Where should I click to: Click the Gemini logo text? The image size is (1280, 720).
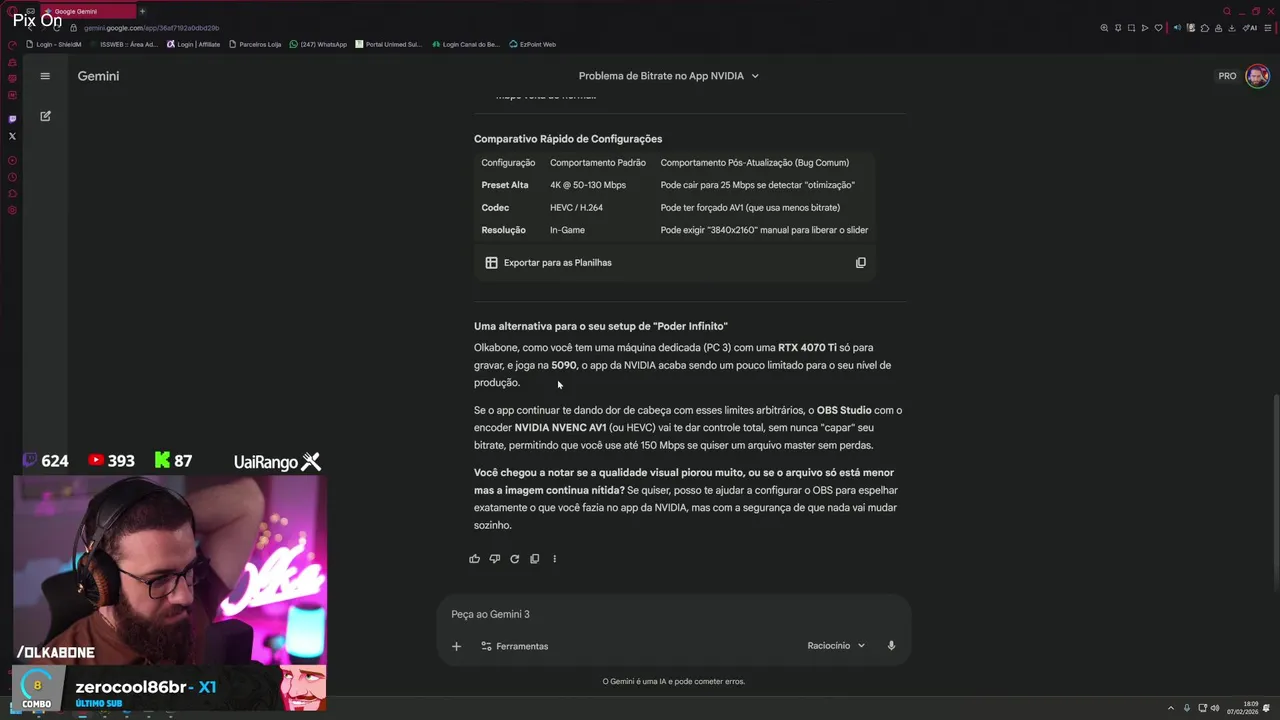click(x=98, y=76)
